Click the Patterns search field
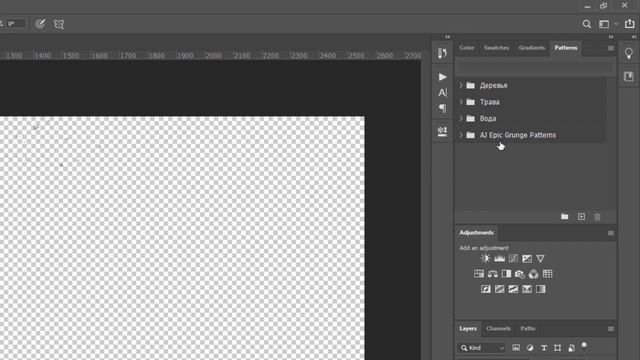 [535, 67]
